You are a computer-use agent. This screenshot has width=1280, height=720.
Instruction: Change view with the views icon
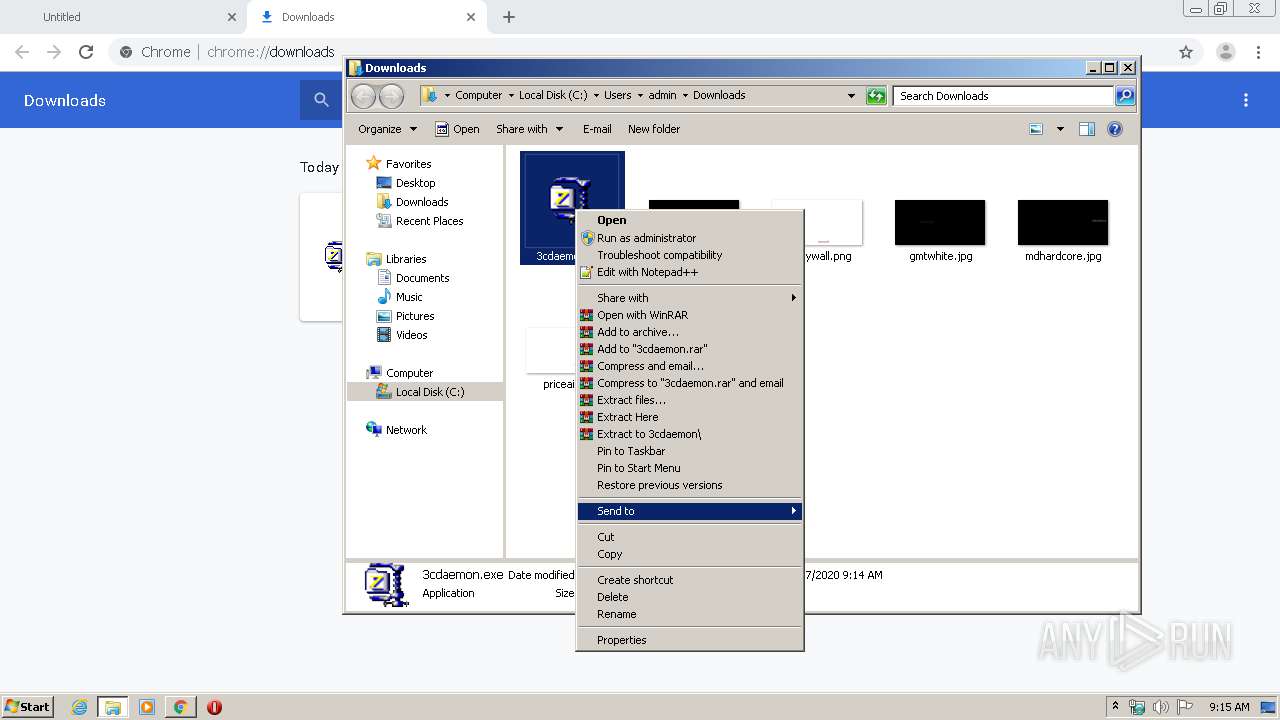tap(1036, 129)
